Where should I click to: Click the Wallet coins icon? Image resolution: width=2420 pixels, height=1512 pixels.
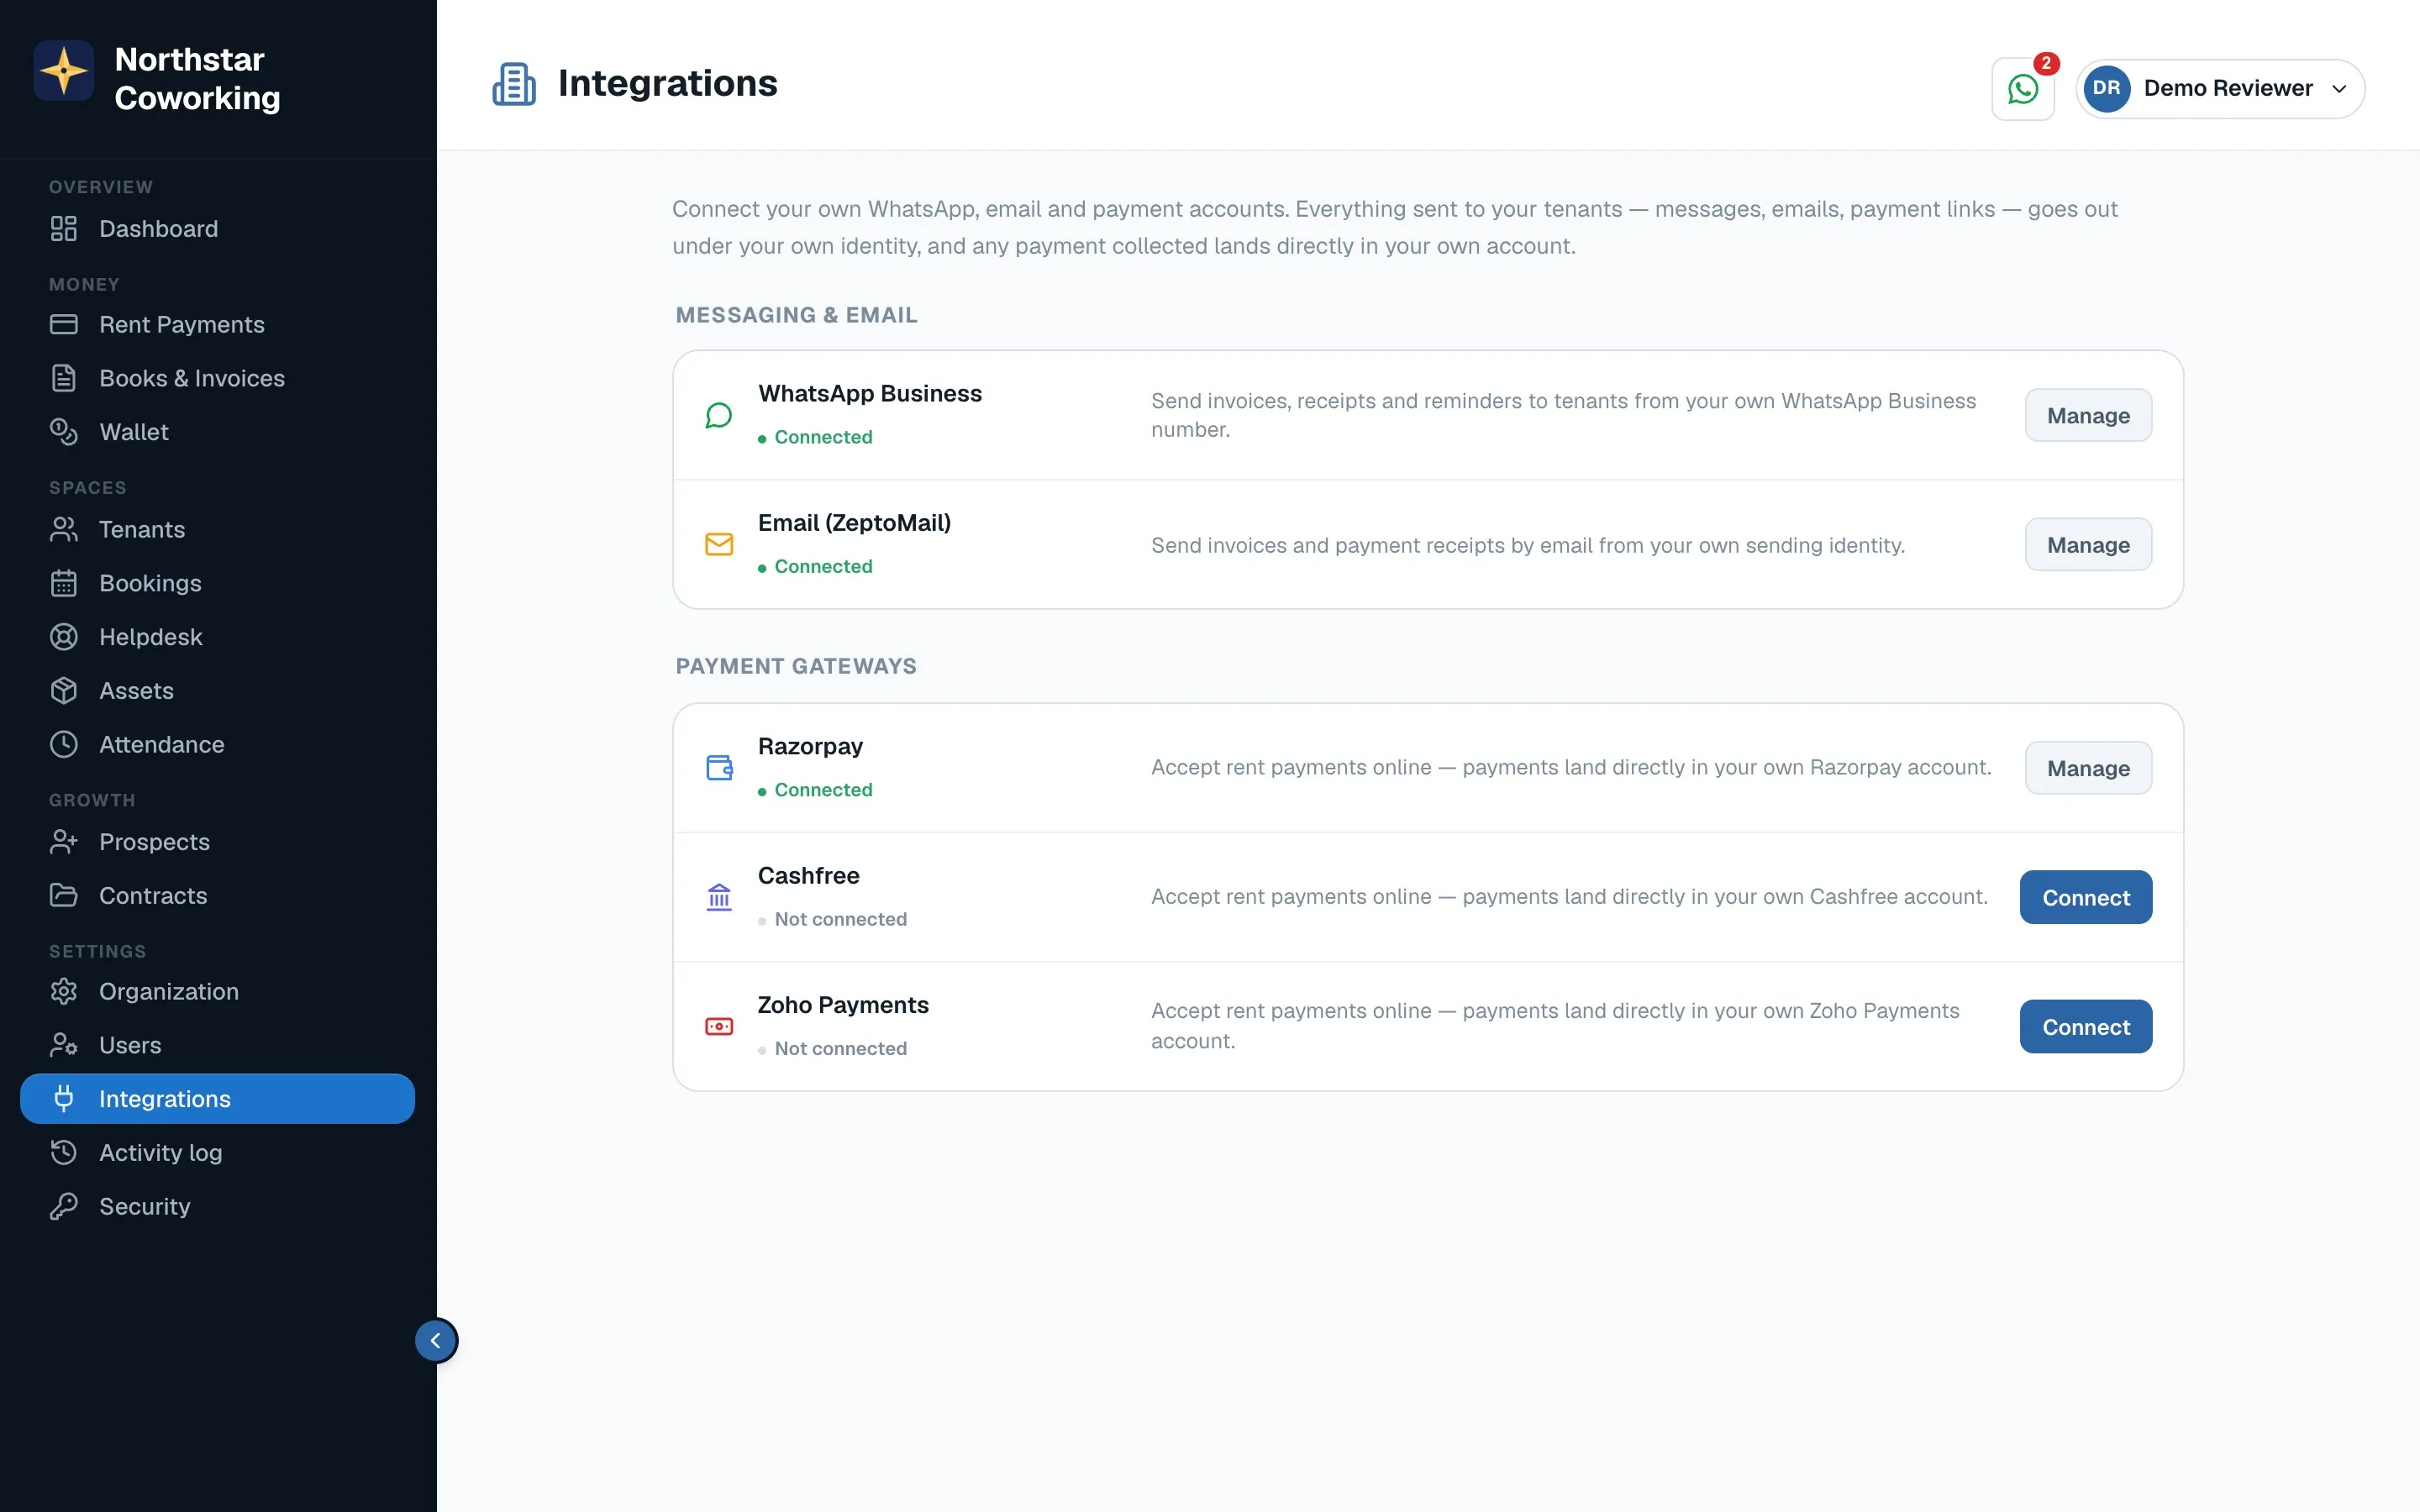[x=64, y=432]
